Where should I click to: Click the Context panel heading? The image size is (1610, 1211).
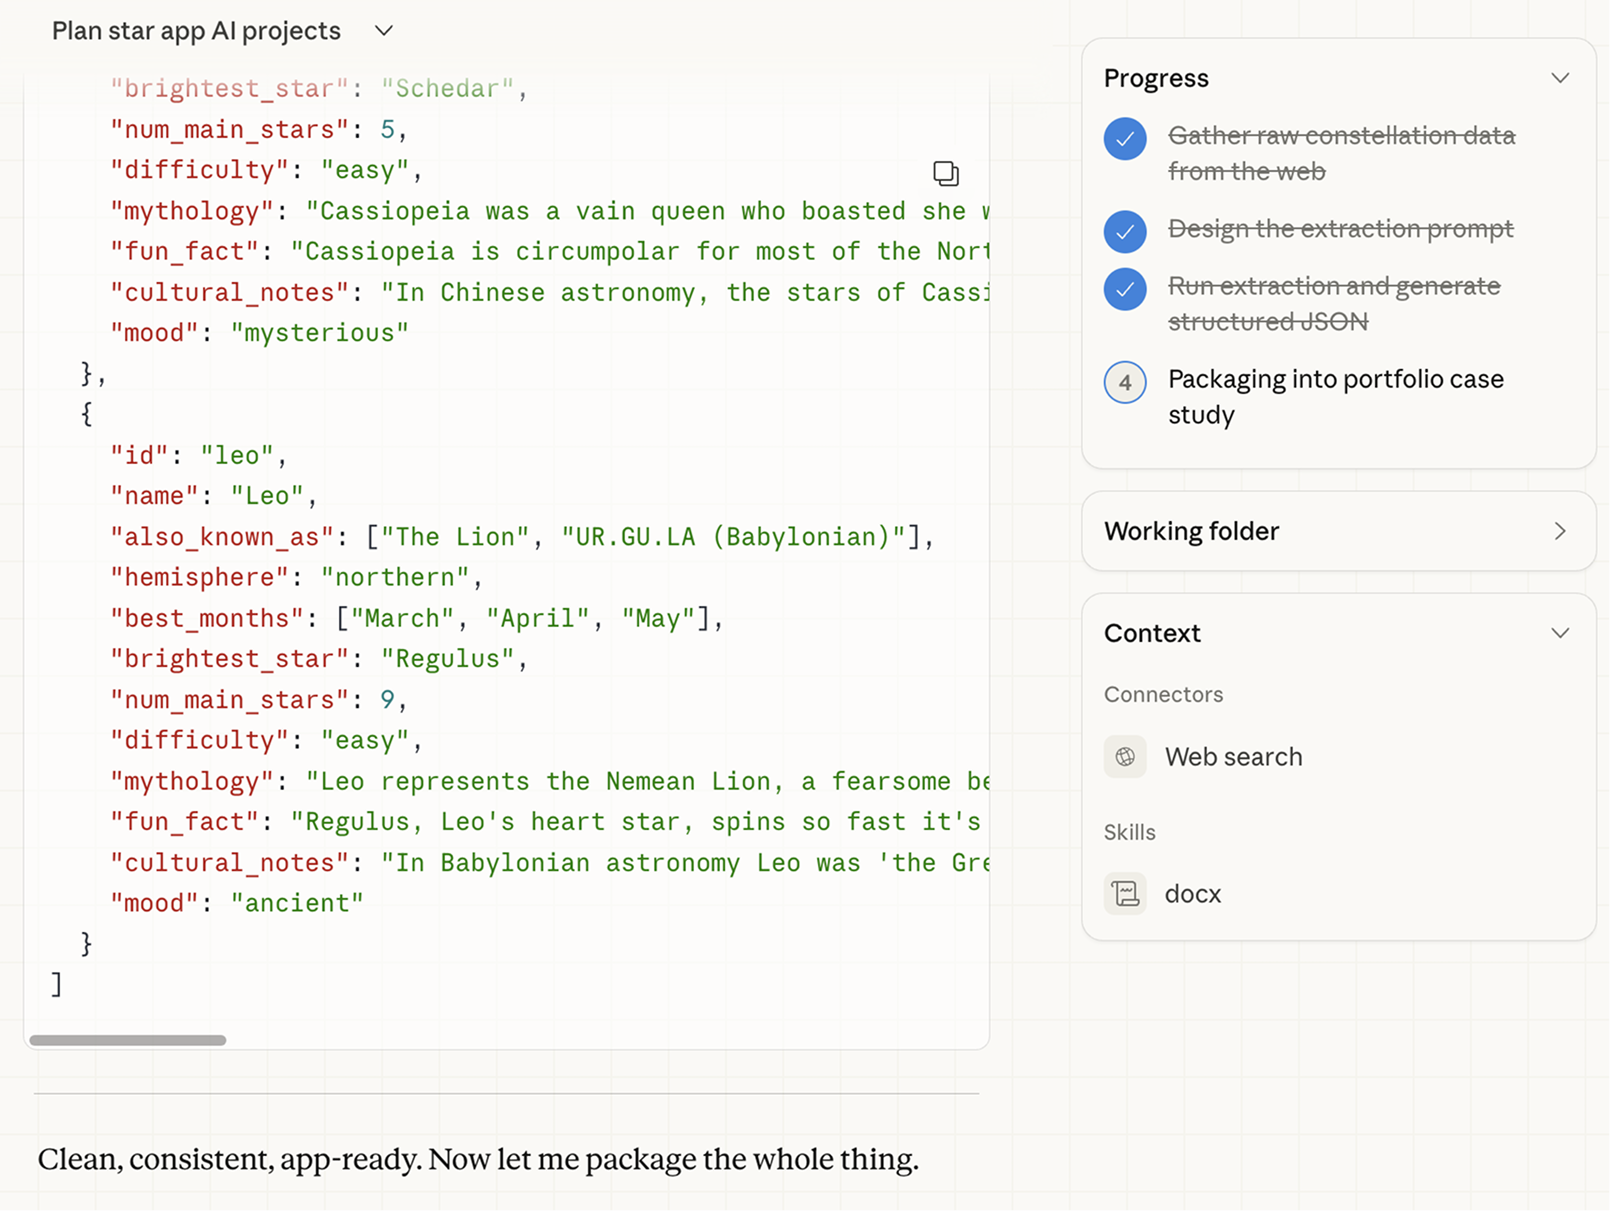click(1152, 633)
